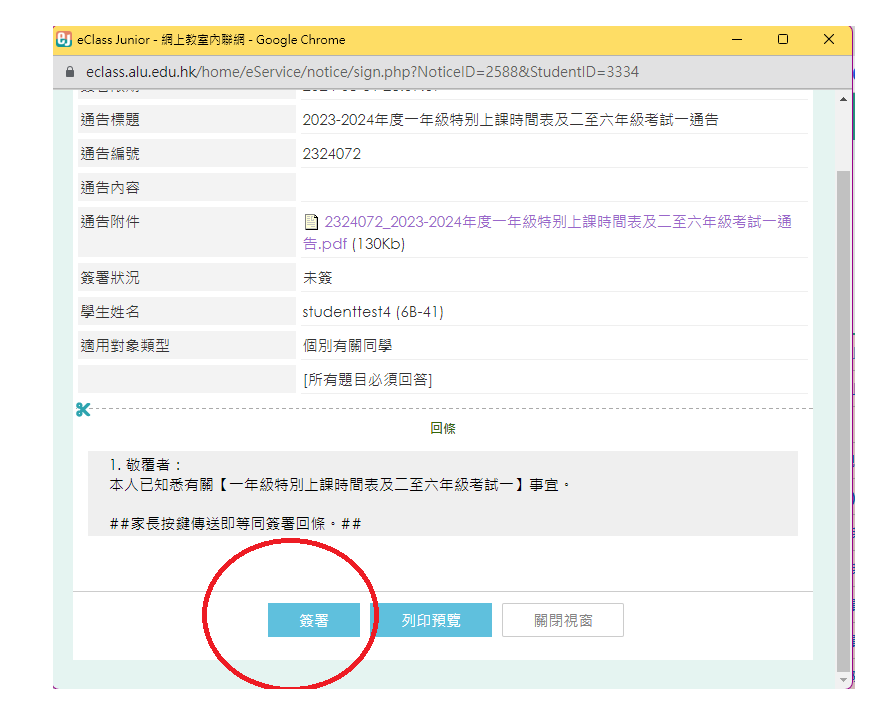Maximize the eClass Junior popup window
This screenshot has width=884, height=711.
point(783,40)
